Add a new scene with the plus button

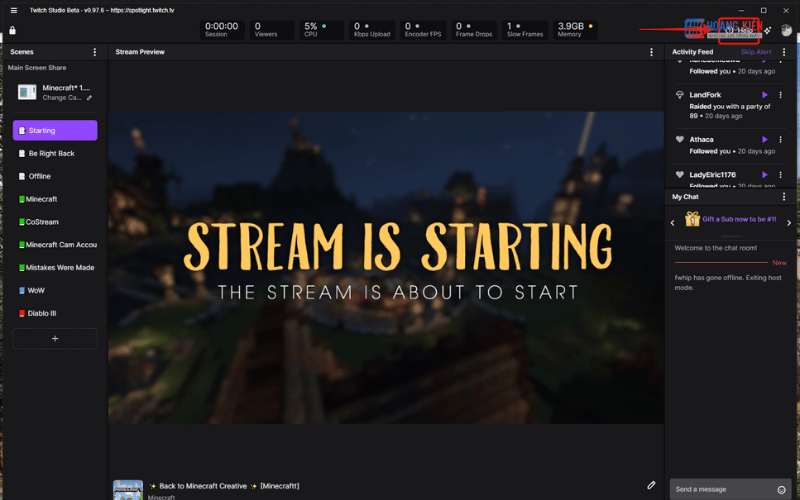[55, 339]
